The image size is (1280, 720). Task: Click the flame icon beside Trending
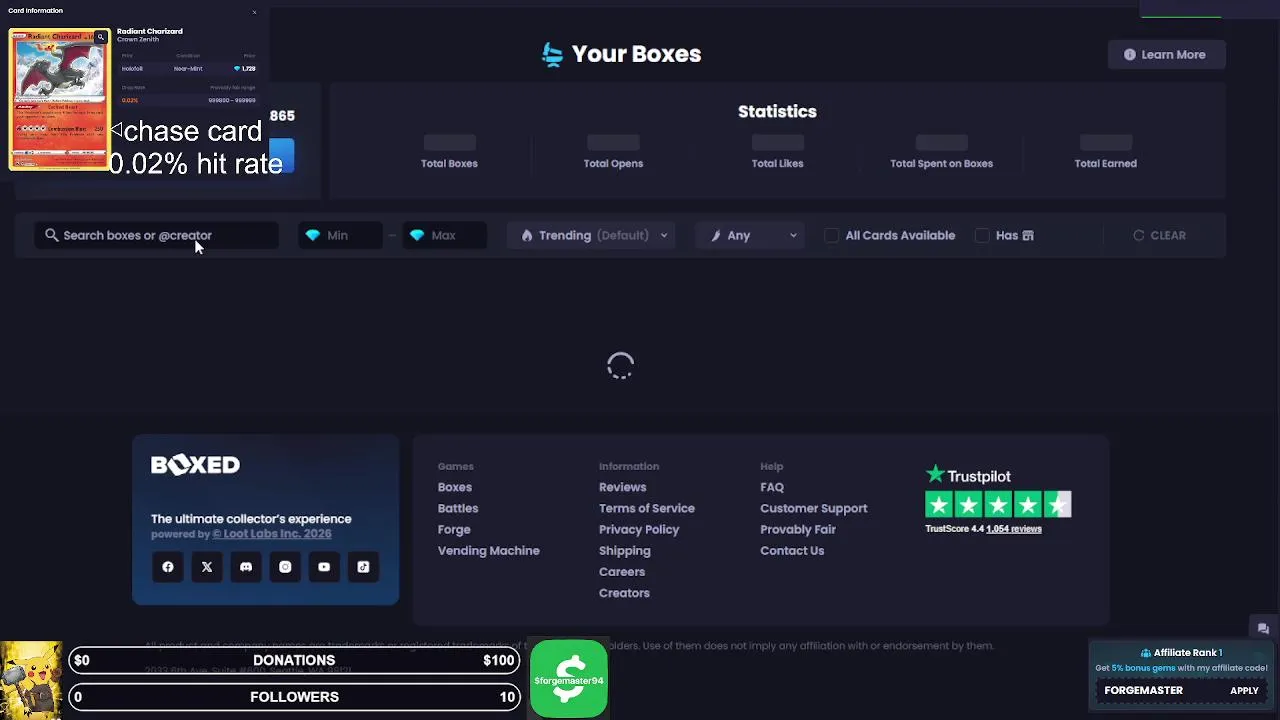(527, 236)
